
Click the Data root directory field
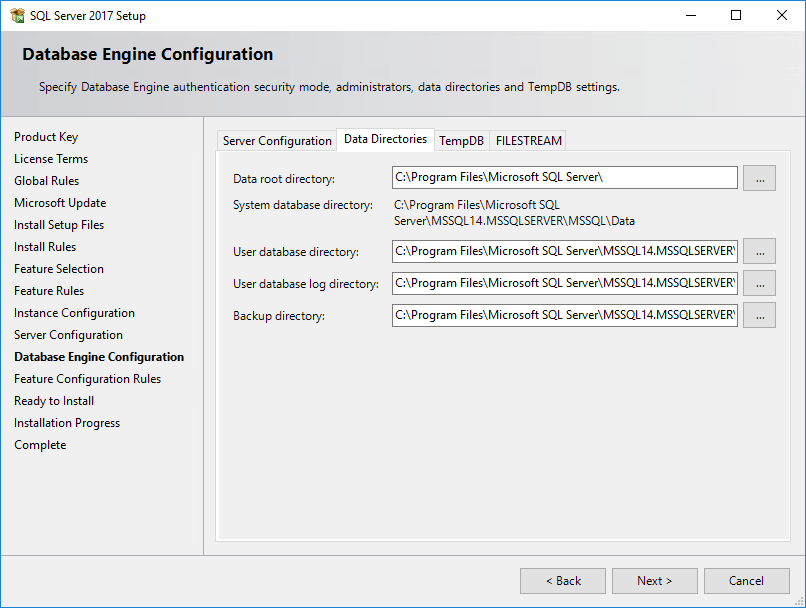[x=564, y=177]
